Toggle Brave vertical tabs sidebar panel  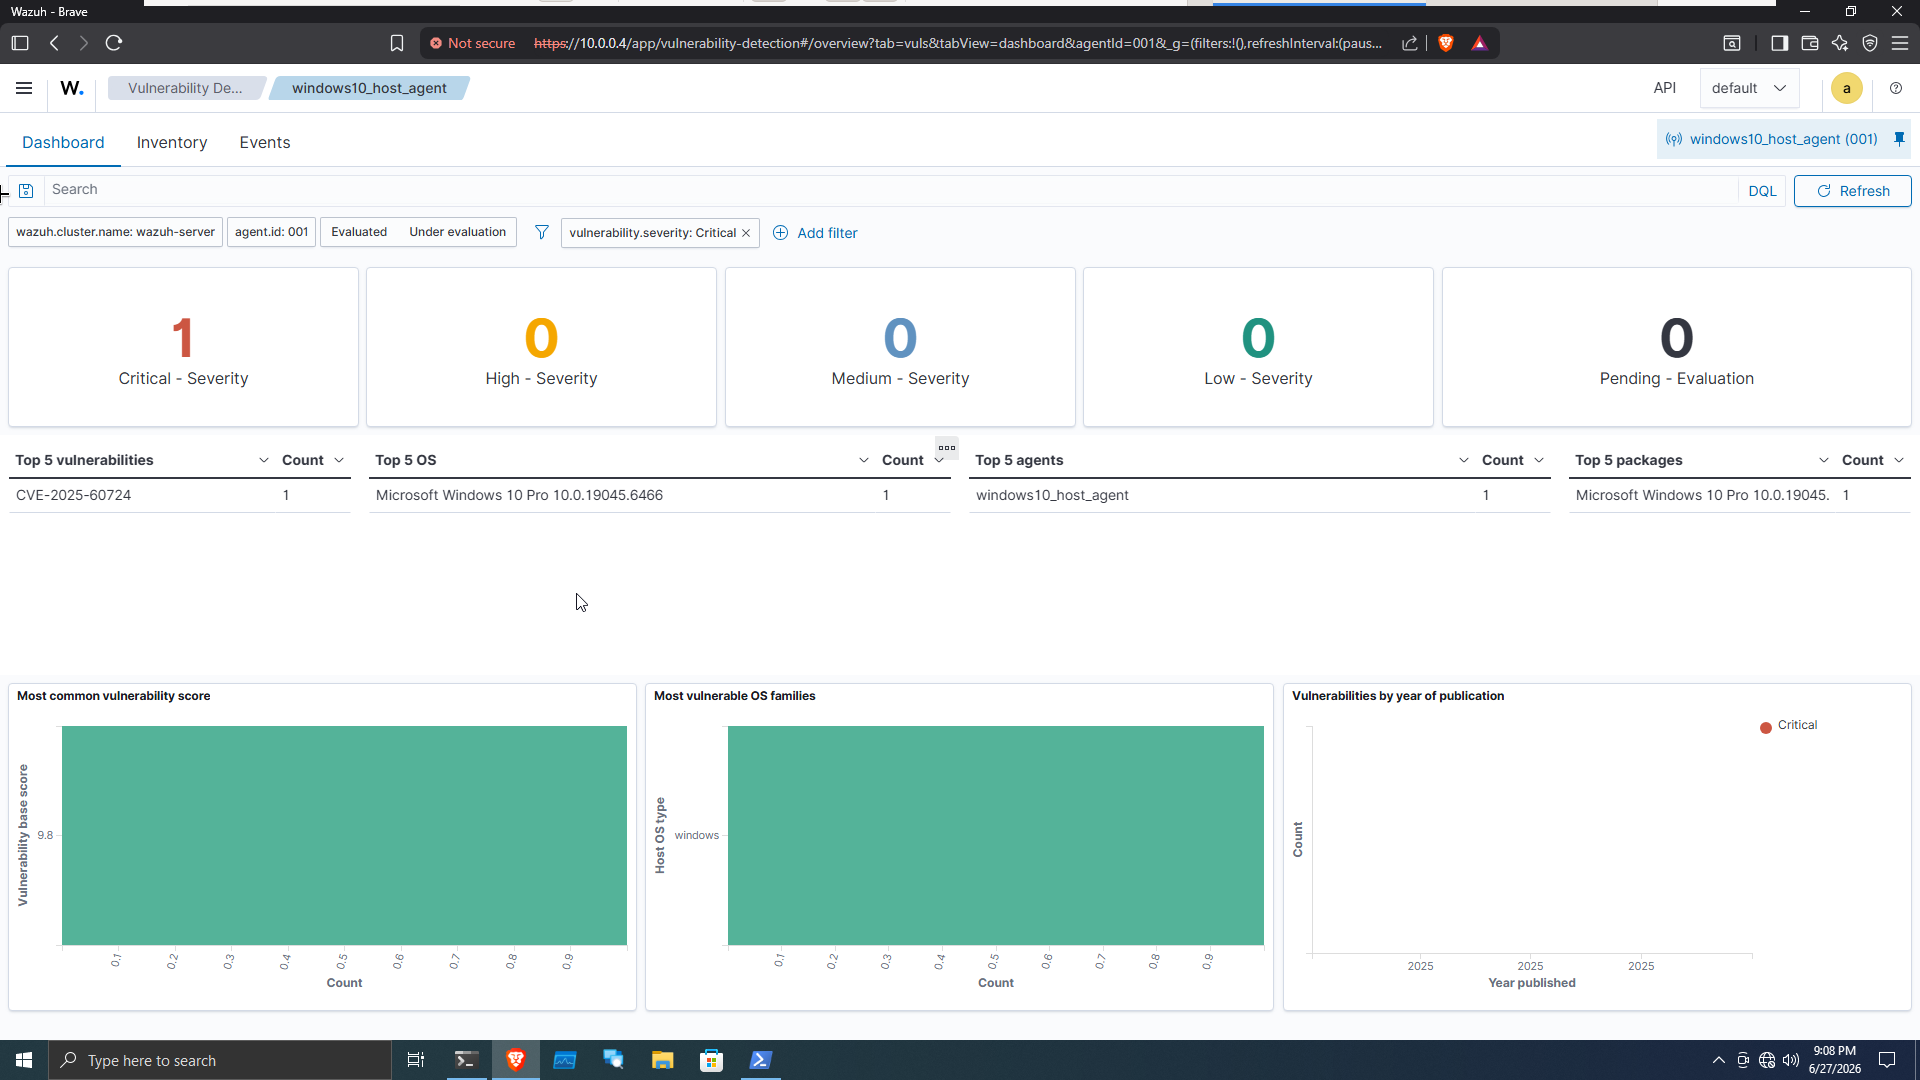click(x=20, y=43)
